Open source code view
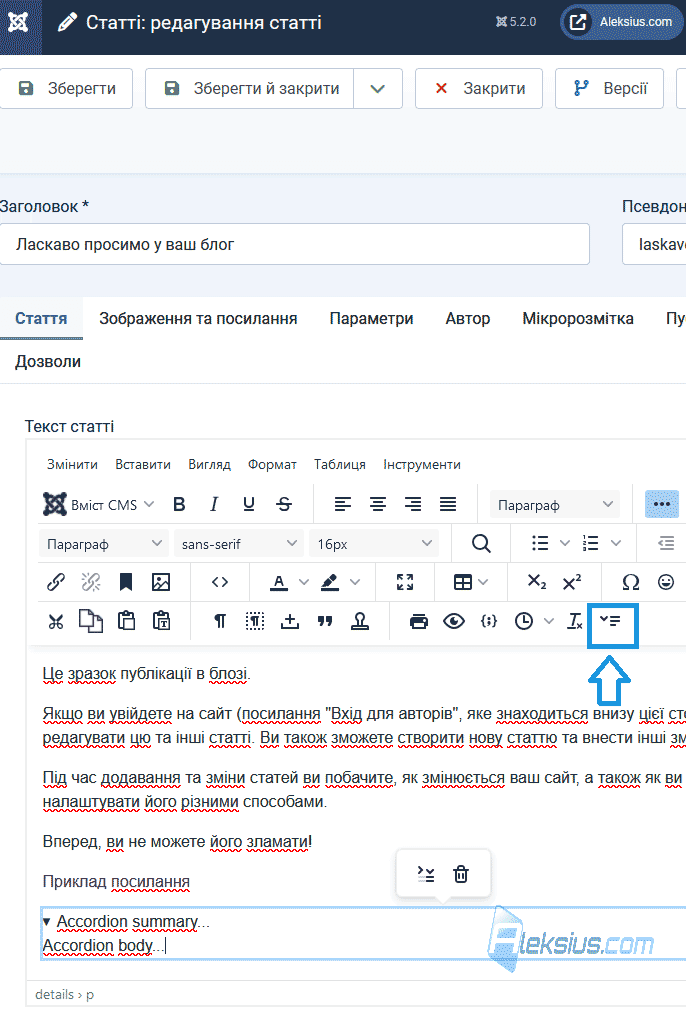The image size is (686, 1013). (x=220, y=582)
